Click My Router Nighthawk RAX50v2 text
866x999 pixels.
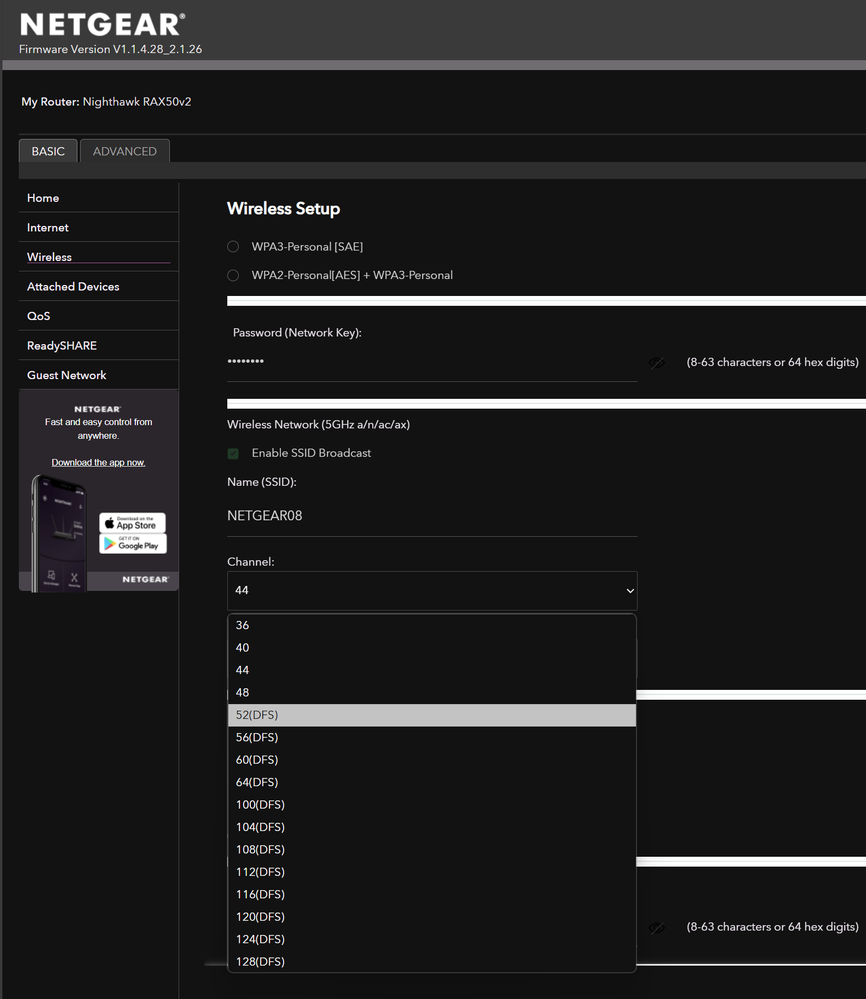[x=106, y=102]
